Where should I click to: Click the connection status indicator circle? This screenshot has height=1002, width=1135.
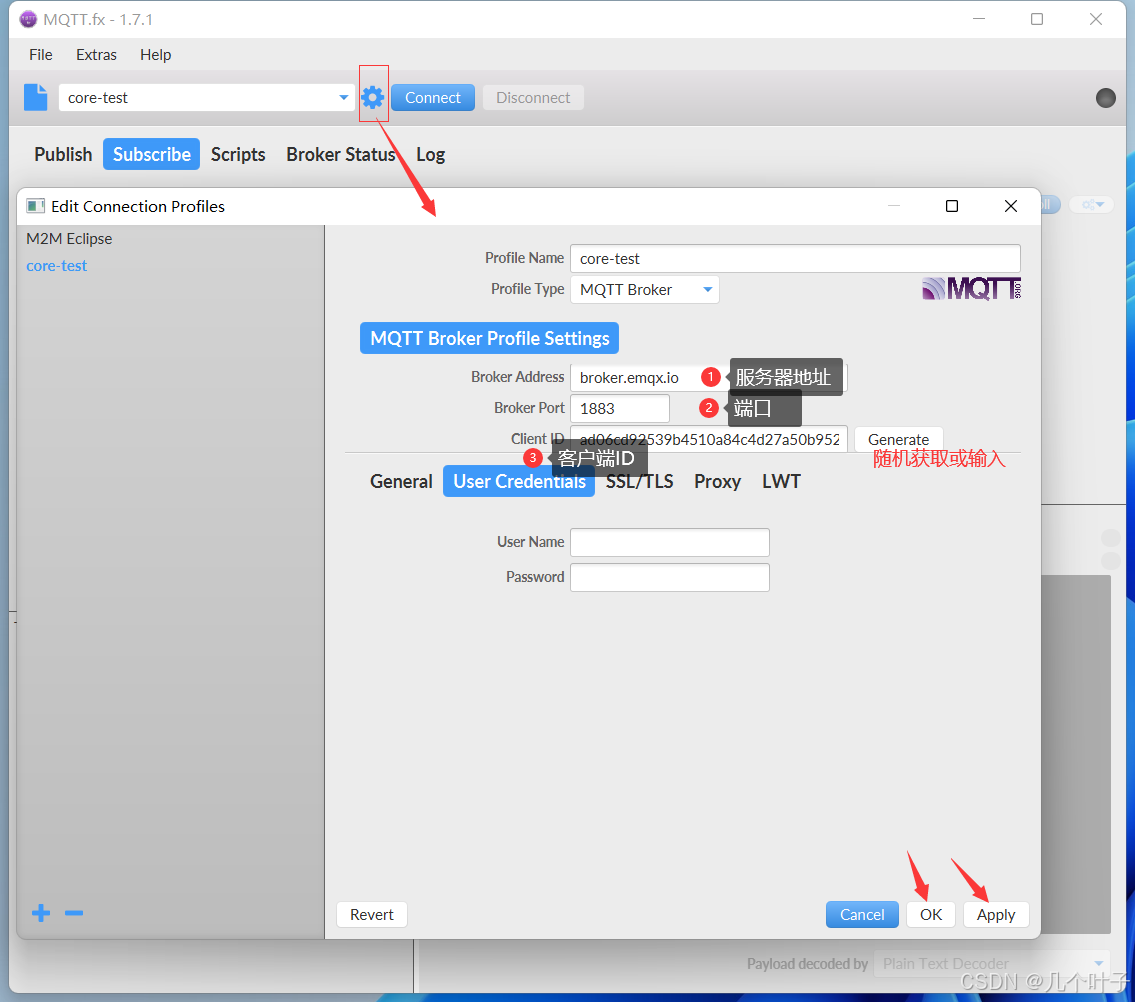click(x=1105, y=98)
